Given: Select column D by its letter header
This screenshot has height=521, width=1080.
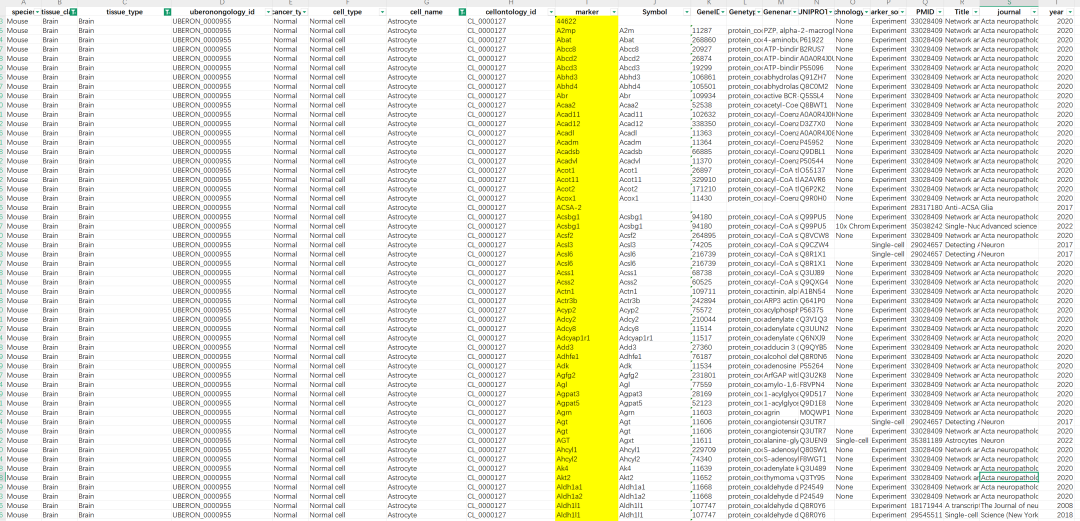Looking at the screenshot, I should (222, 4).
